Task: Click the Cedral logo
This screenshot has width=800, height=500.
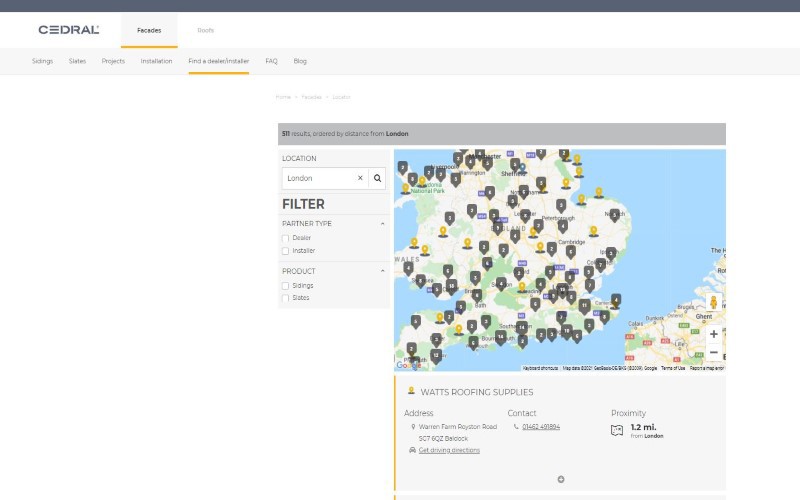Action: 68,30
